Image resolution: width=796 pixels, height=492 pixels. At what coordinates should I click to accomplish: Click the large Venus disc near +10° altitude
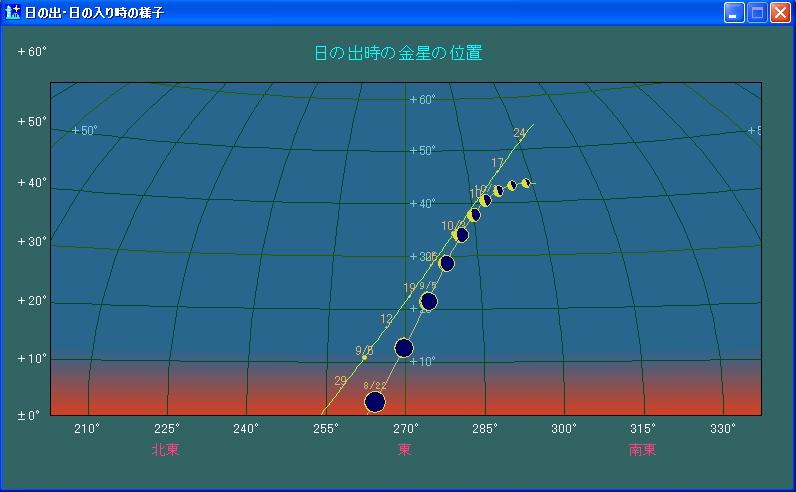(404, 348)
